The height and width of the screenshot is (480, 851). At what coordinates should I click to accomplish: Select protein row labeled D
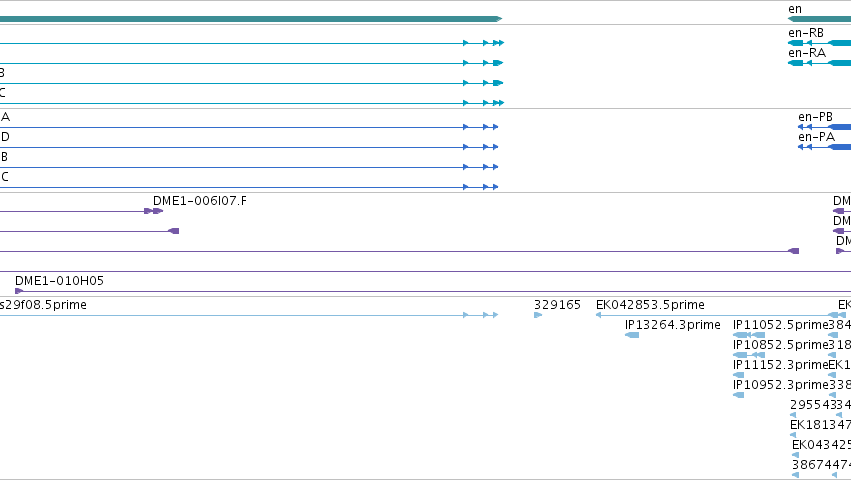tap(249, 147)
